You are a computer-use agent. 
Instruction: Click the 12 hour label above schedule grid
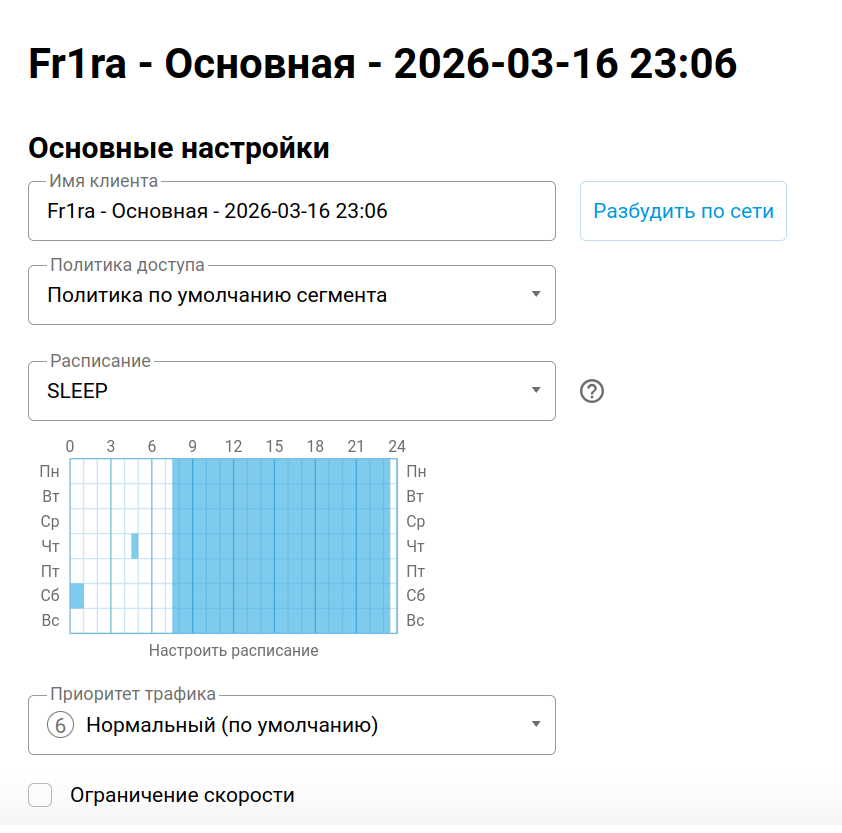pyautogui.click(x=233, y=446)
